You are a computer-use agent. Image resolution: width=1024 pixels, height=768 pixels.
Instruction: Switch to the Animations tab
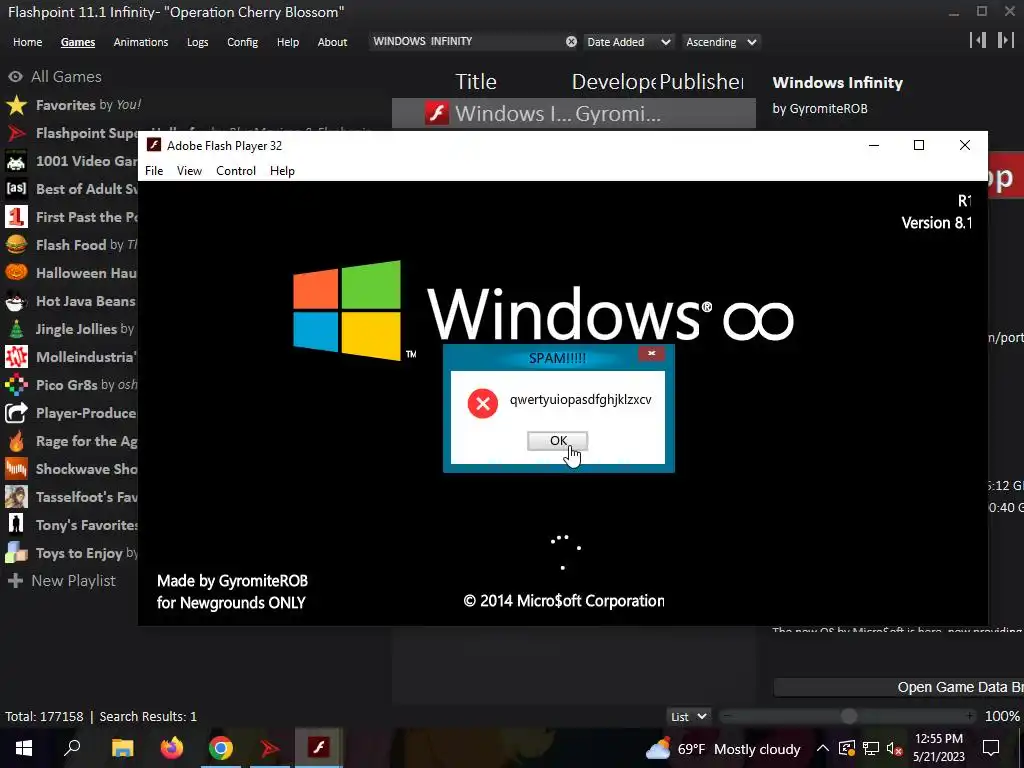(x=140, y=42)
